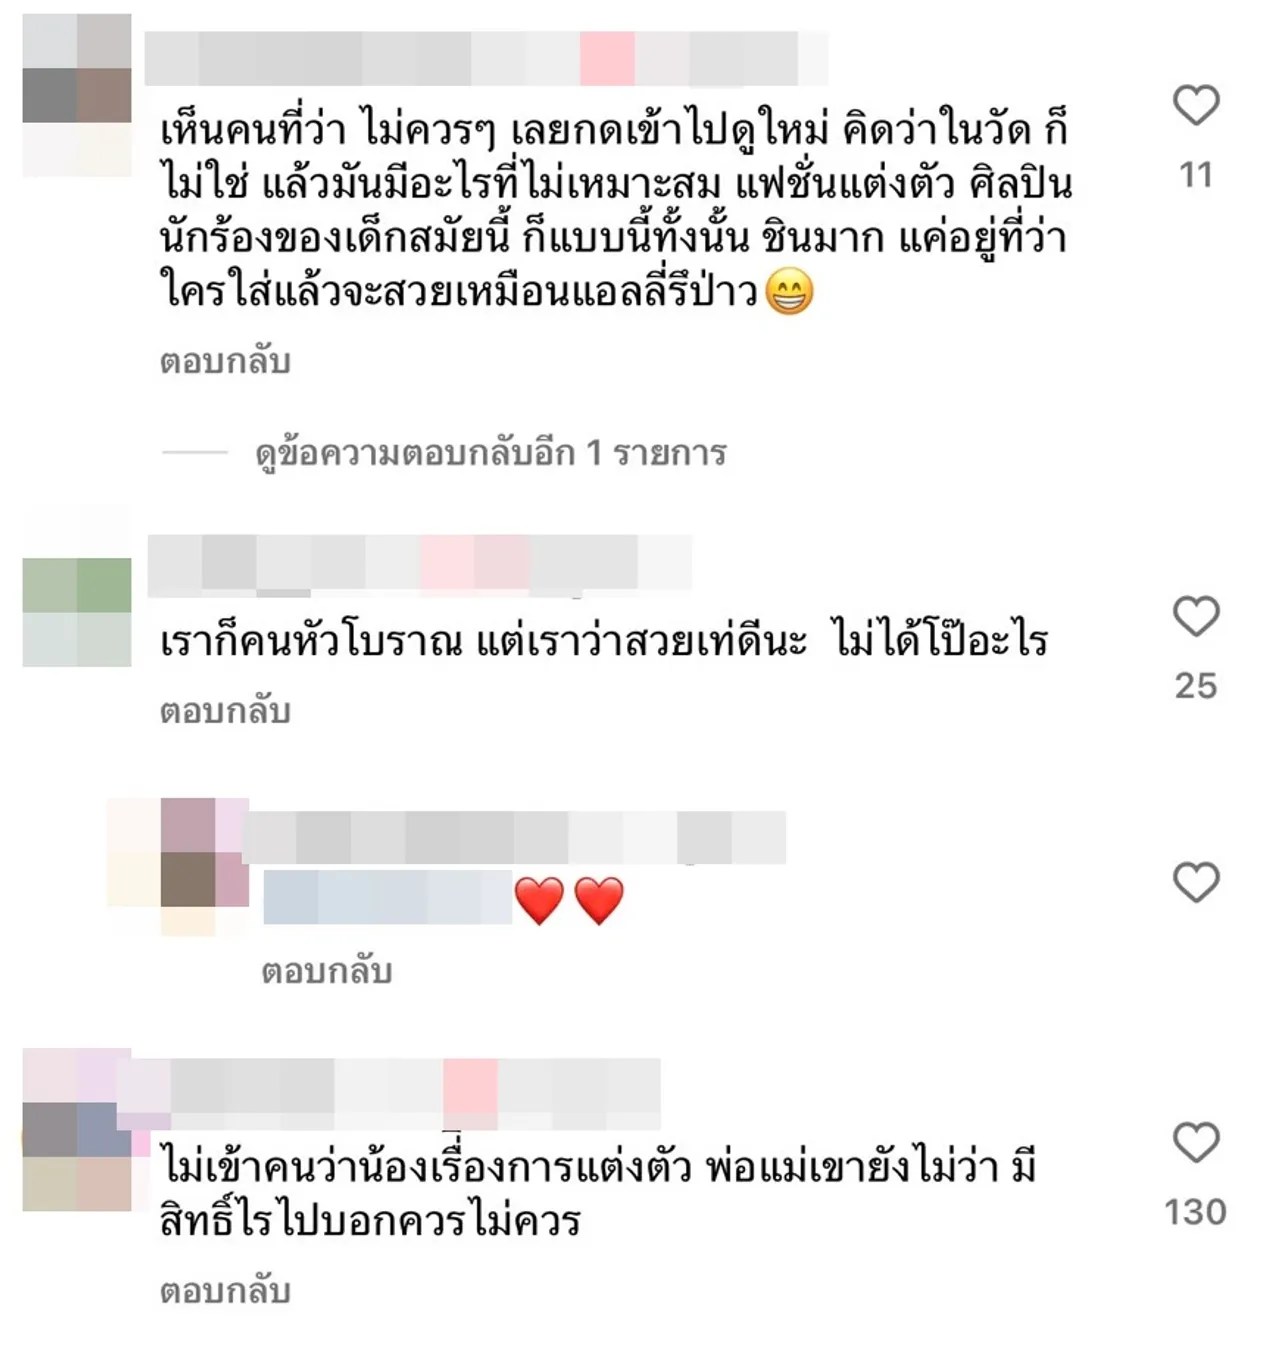Tap heart on the 25-like comment
This screenshot has width=1280, height=1357.
pos(1196,616)
